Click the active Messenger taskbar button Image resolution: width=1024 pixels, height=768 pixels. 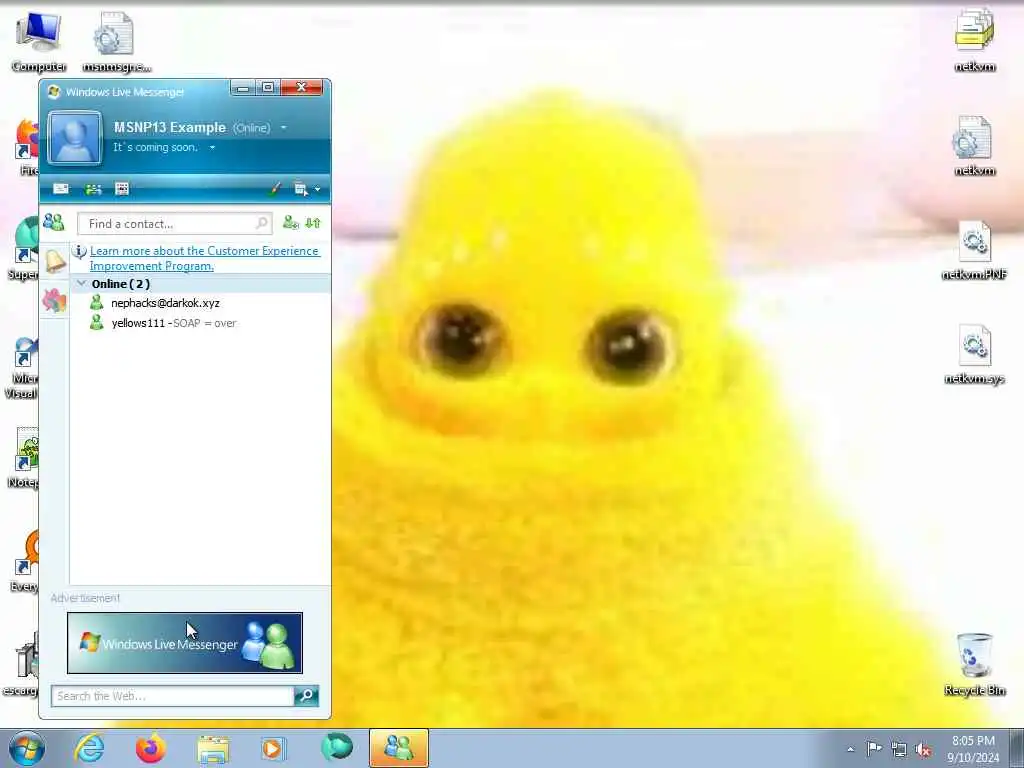pyautogui.click(x=399, y=748)
